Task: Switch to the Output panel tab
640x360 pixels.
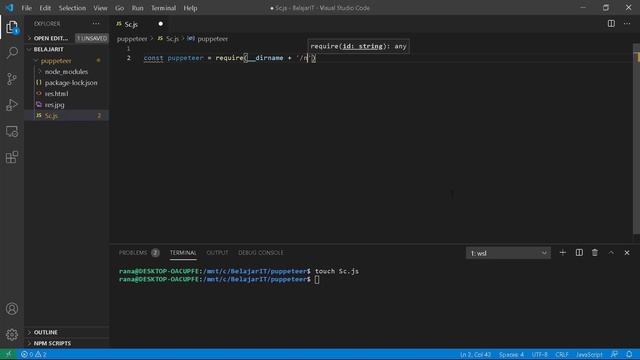Action: 217,253
